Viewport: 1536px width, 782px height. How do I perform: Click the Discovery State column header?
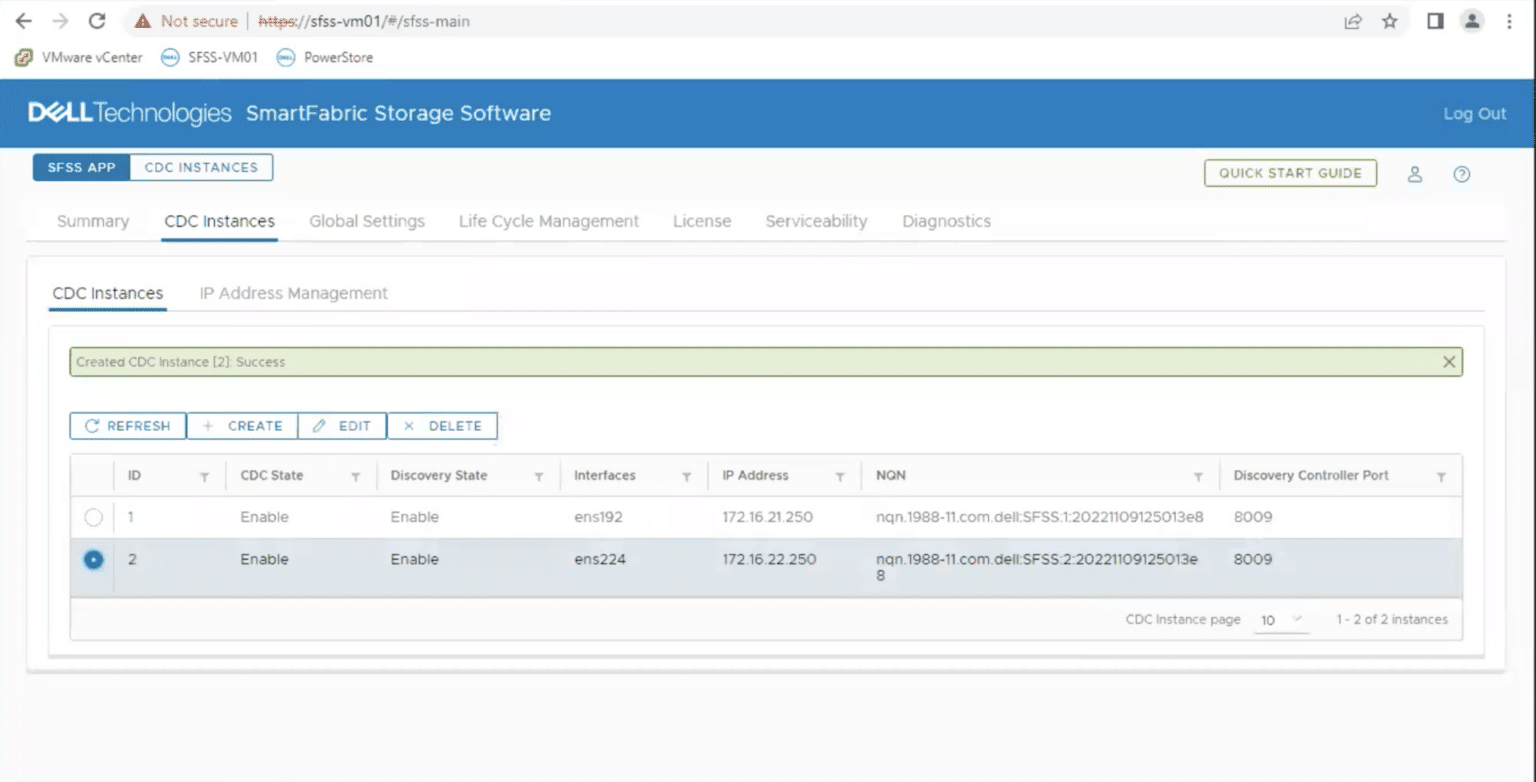tap(439, 476)
